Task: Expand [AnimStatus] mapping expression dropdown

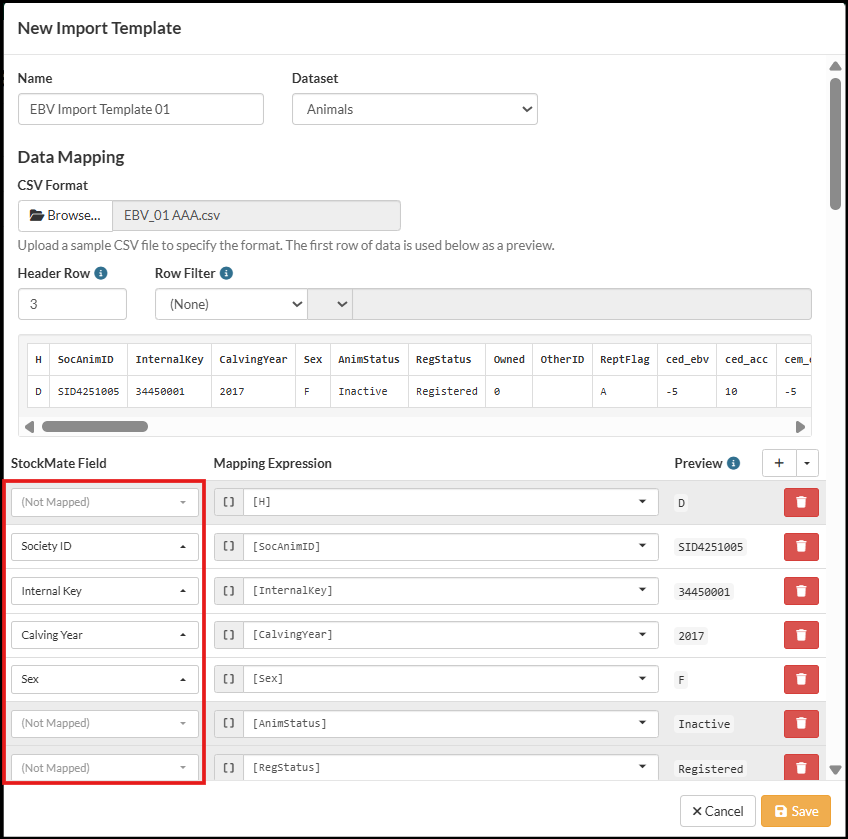Action: click(643, 723)
